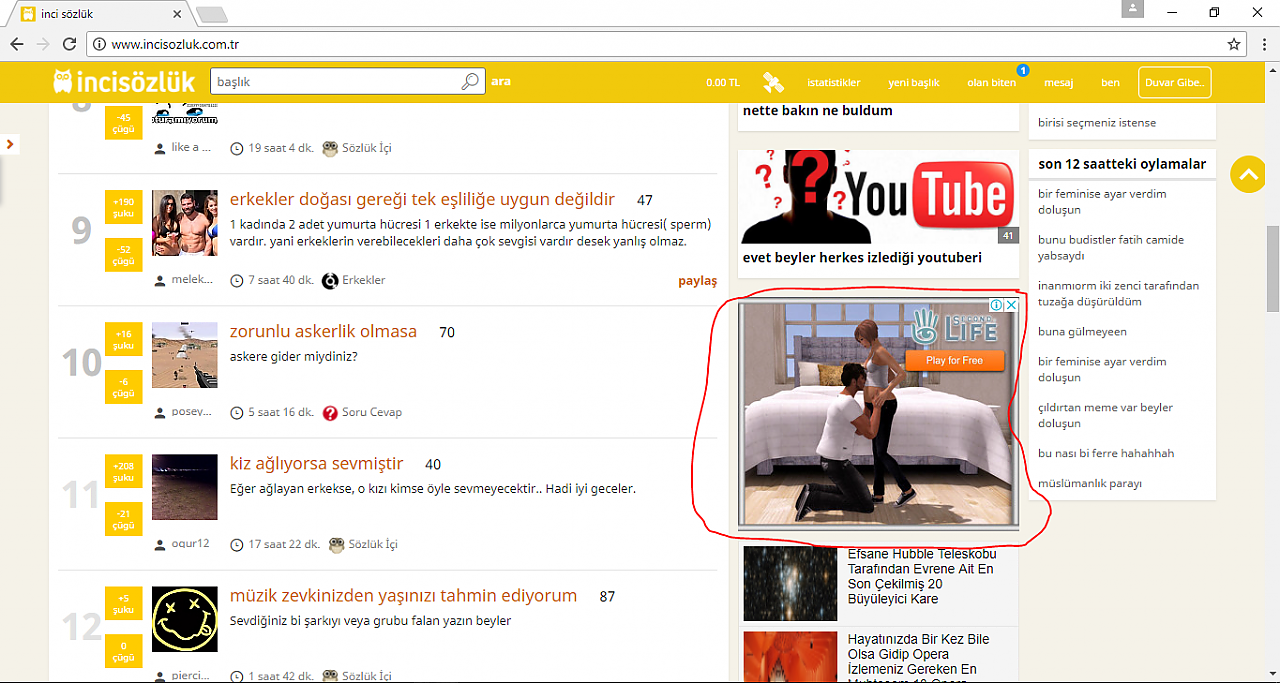Click the search magnifier icon

(470, 82)
